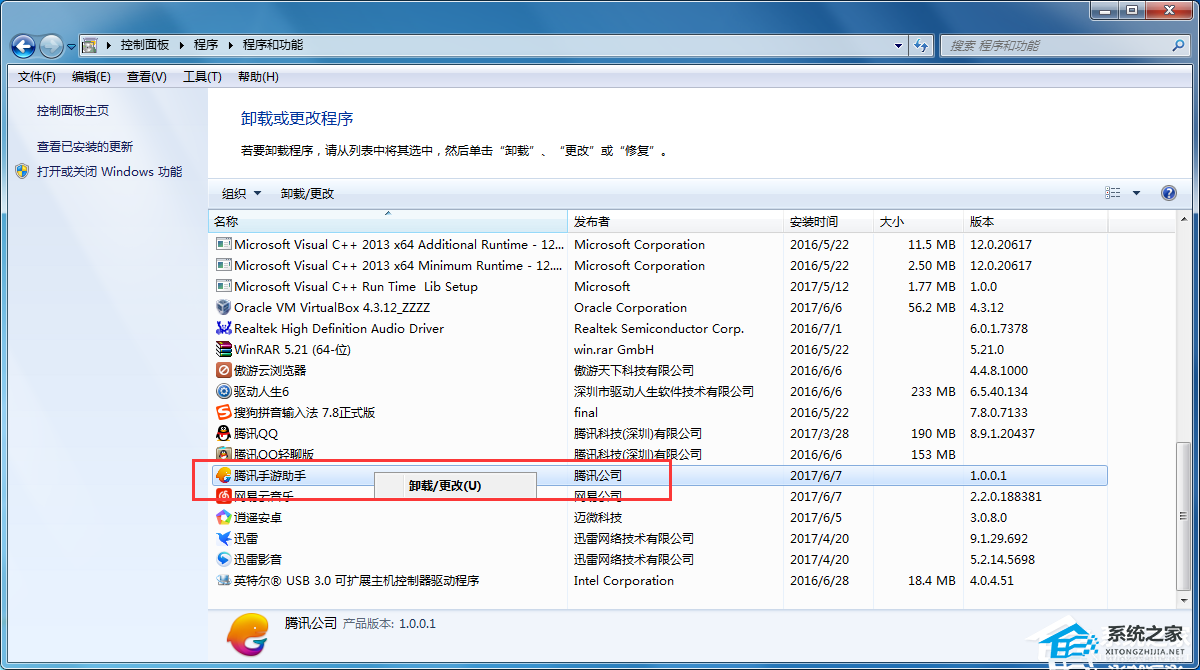Click the help question mark icon
The height and width of the screenshot is (670, 1200).
point(1168,194)
